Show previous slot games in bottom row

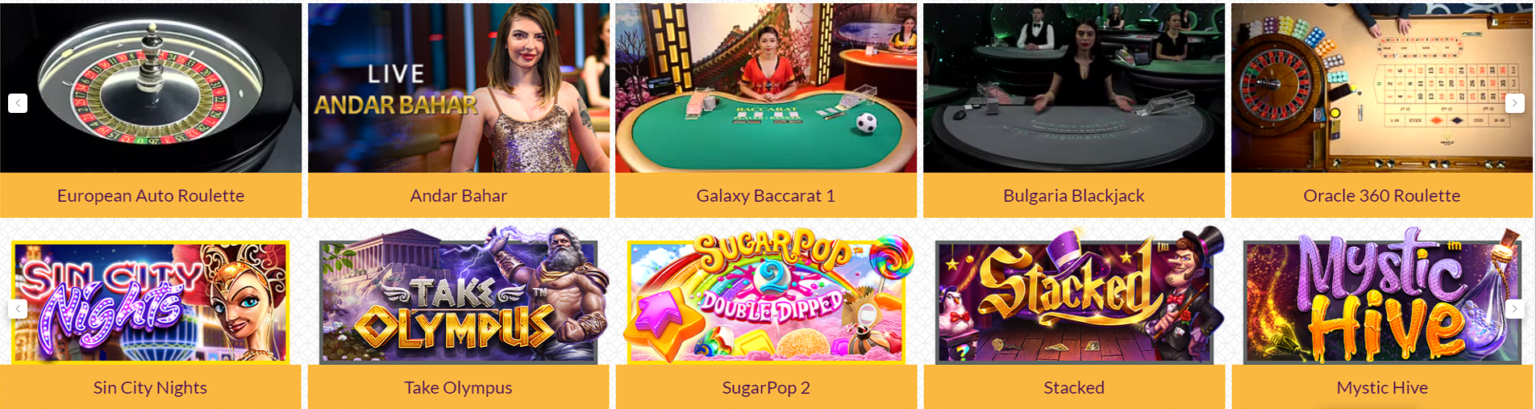(x=17, y=309)
